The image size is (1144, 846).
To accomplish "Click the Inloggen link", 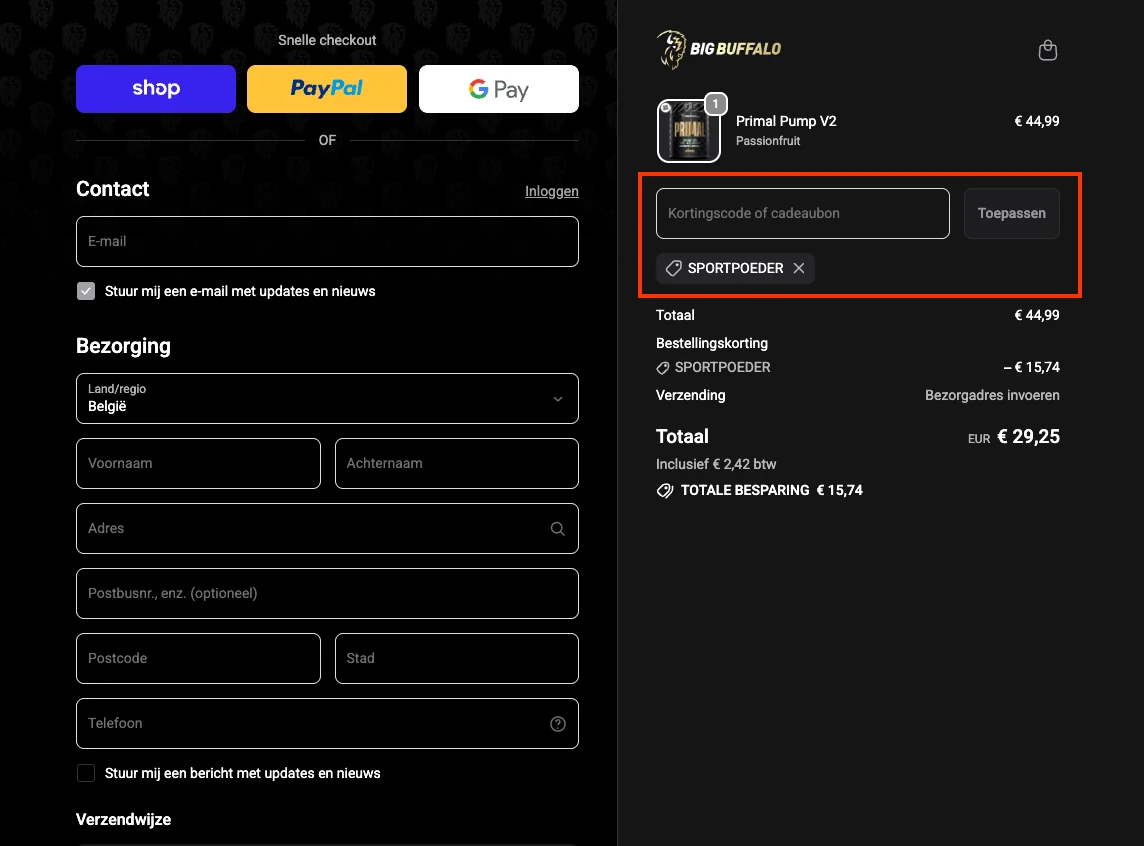I will tap(551, 191).
